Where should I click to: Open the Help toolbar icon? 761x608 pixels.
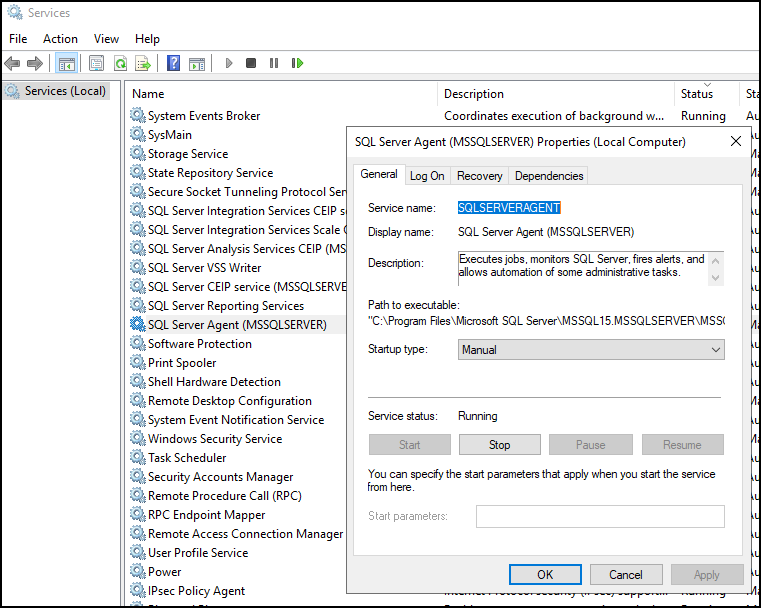point(173,63)
